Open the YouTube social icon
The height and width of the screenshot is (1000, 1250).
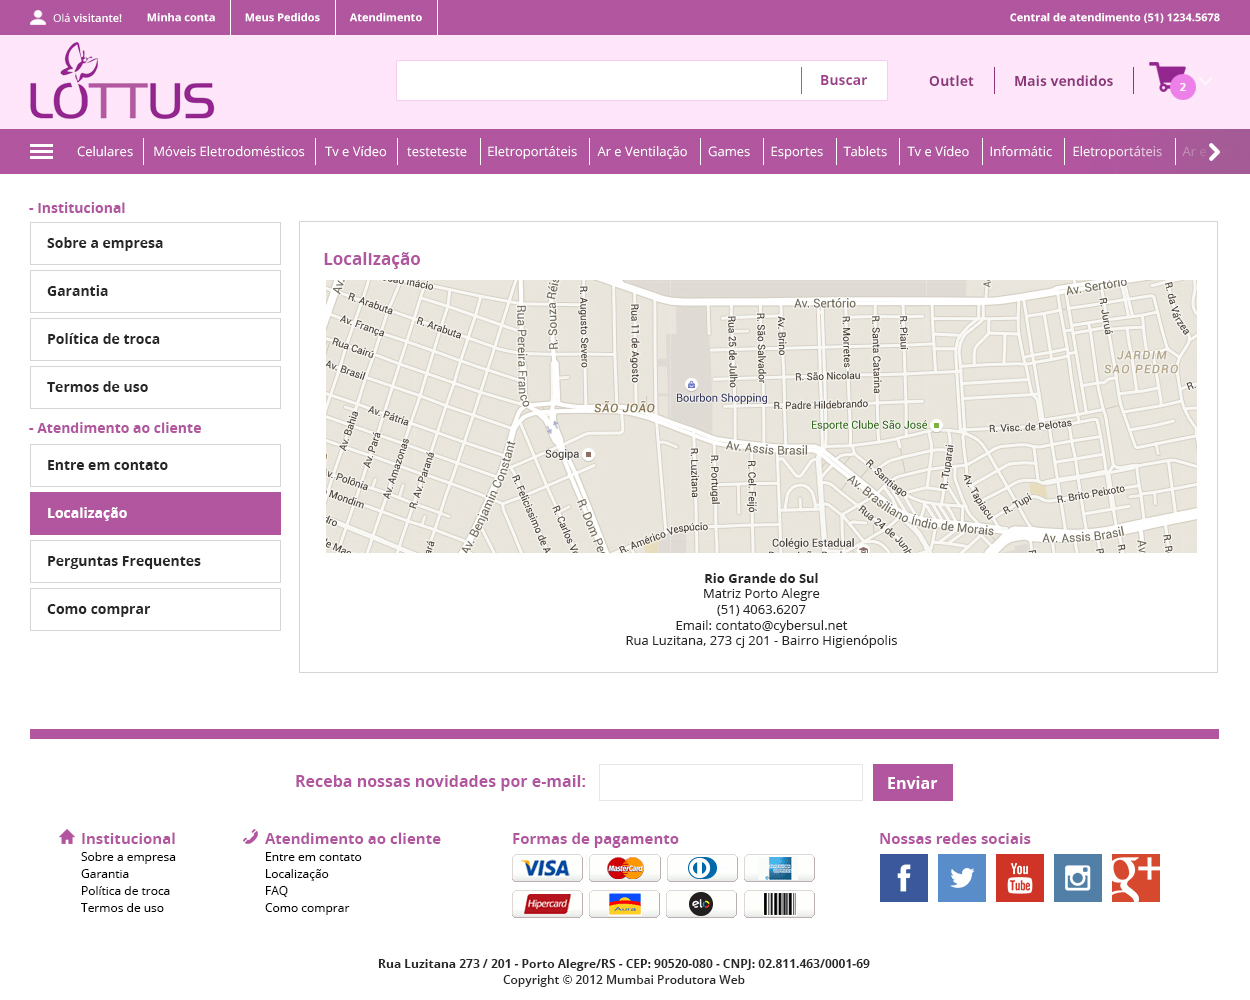[1019, 878]
